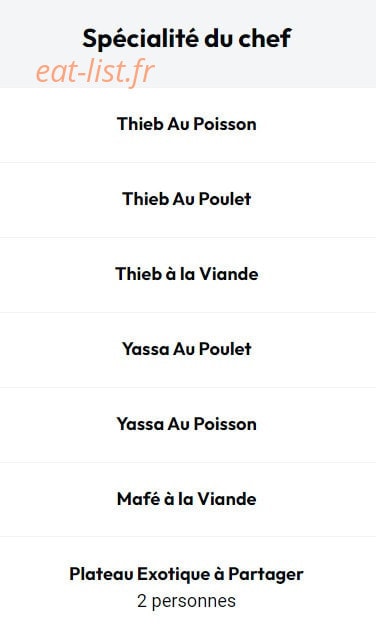Click the word Partager in Plateau Exotique
The image size is (376, 636).
(x=266, y=575)
